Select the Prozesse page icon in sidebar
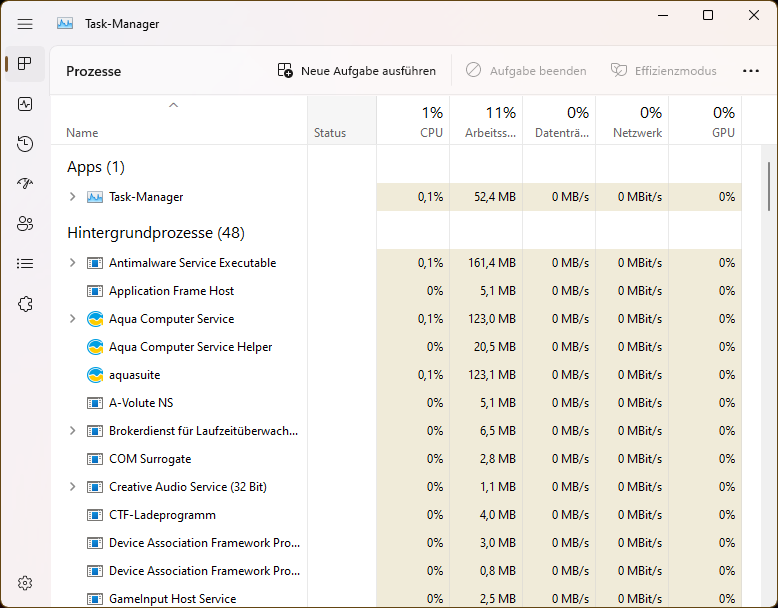The image size is (778, 608). (25, 64)
